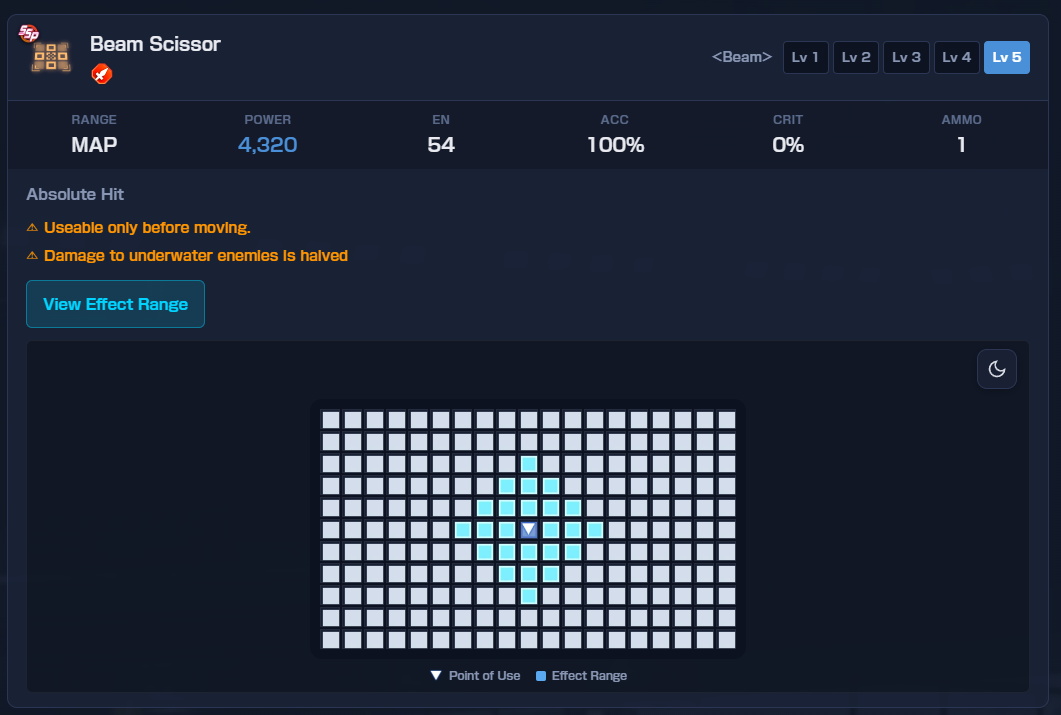Click the POWER stat label
Image resolution: width=1061 pixels, height=715 pixels.
coord(267,120)
